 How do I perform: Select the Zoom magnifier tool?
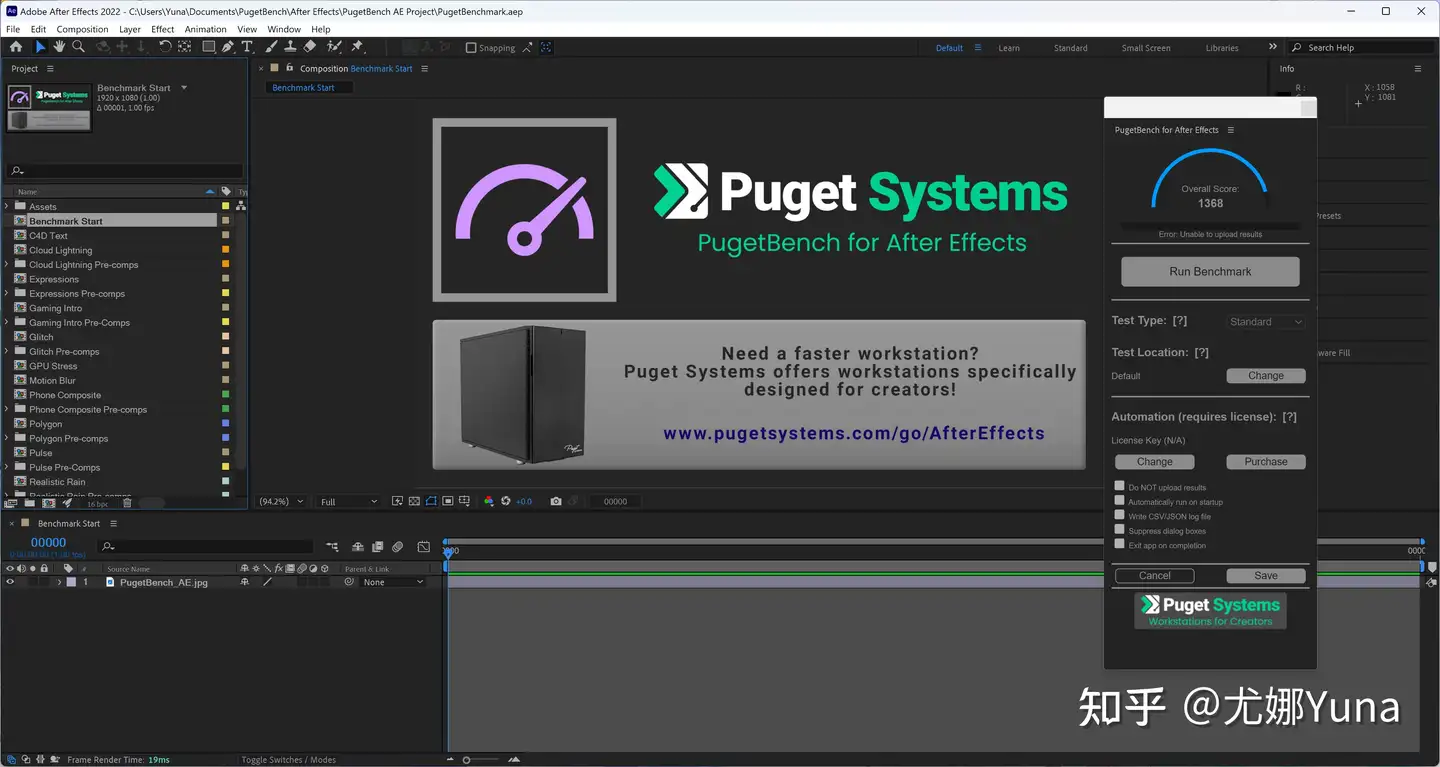(78, 47)
